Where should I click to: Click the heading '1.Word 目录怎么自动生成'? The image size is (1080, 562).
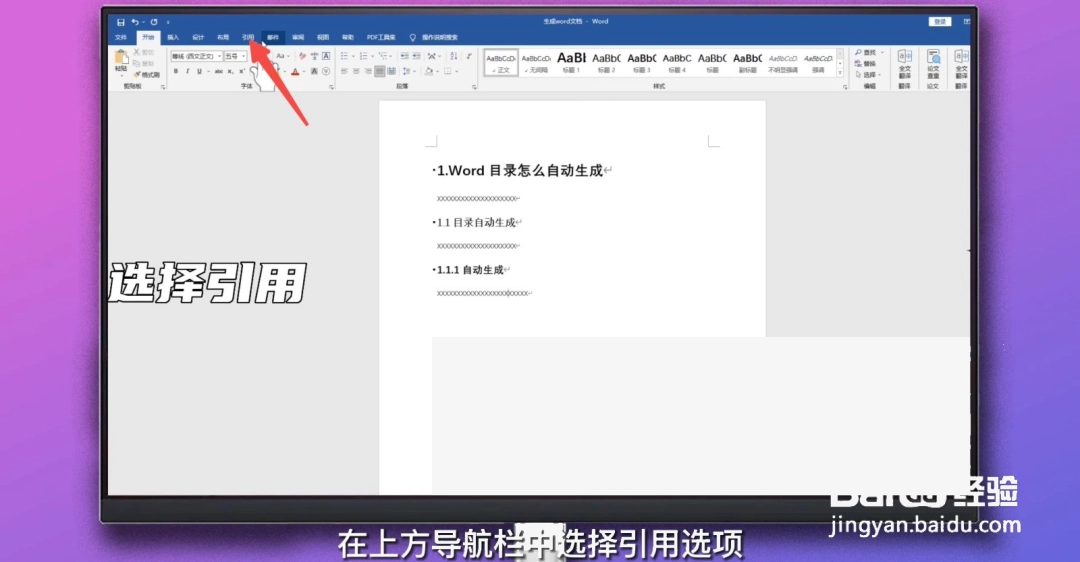point(520,171)
